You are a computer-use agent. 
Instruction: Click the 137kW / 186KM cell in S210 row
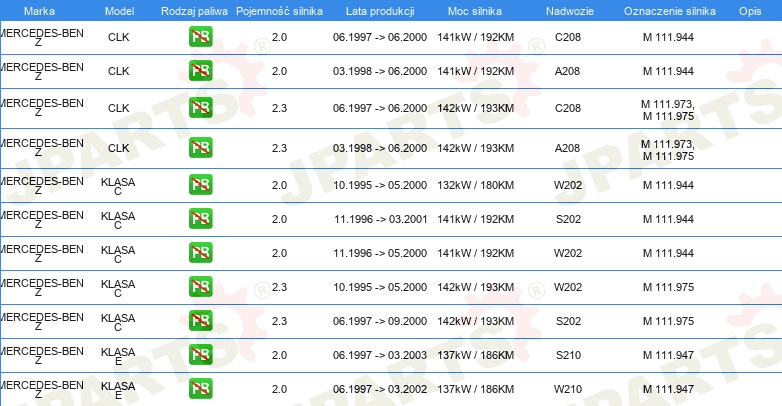pos(475,355)
